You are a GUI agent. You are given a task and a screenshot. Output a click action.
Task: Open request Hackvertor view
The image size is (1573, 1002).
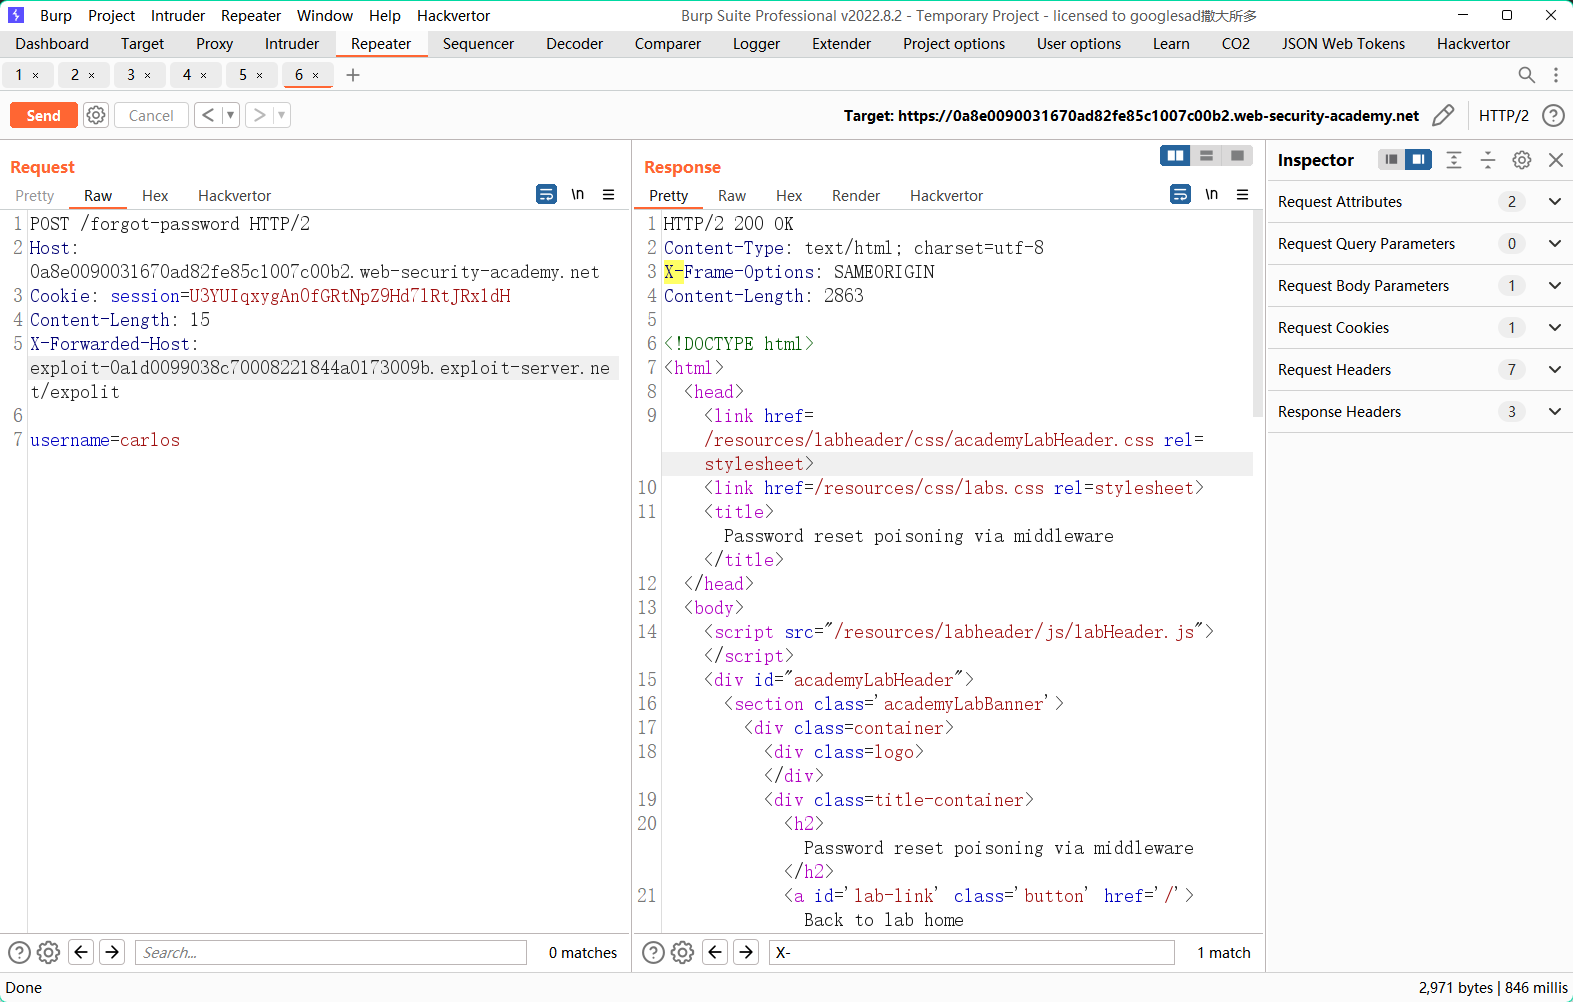click(234, 196)
